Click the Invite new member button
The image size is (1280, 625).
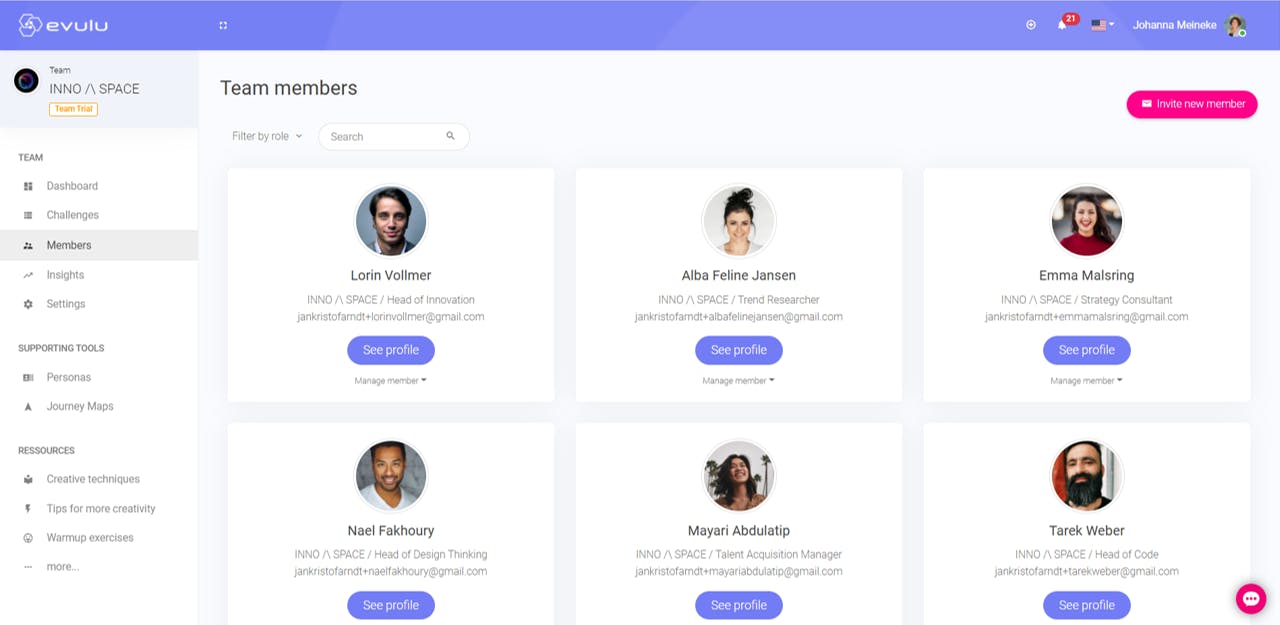(1192, 104)
